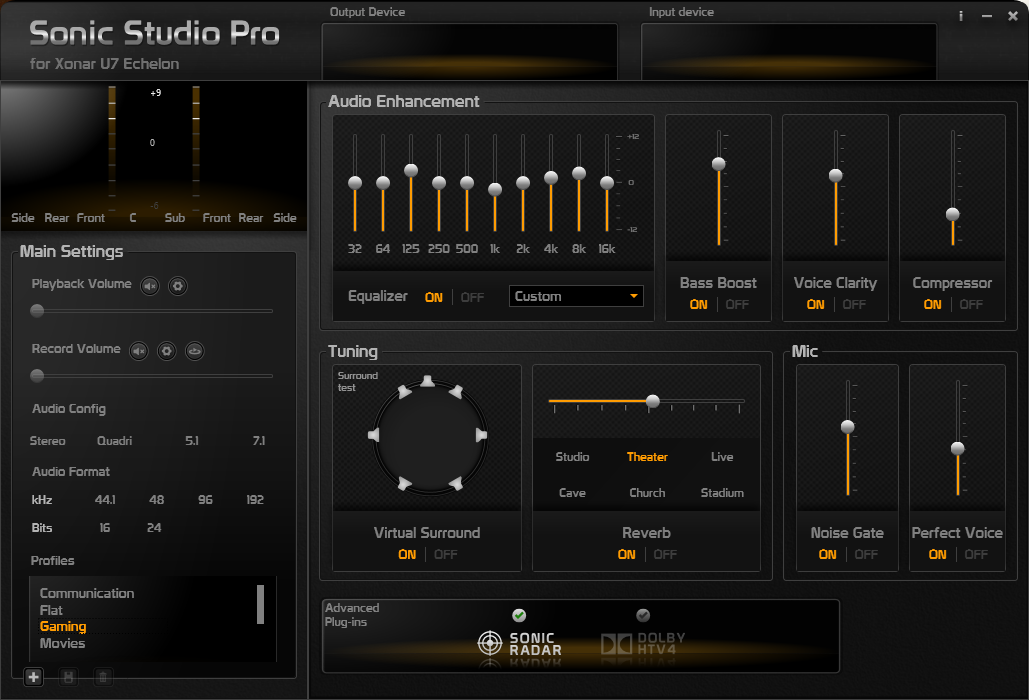Switch Compressor ON
The image size is (1029, 700).
click(933, 304)
